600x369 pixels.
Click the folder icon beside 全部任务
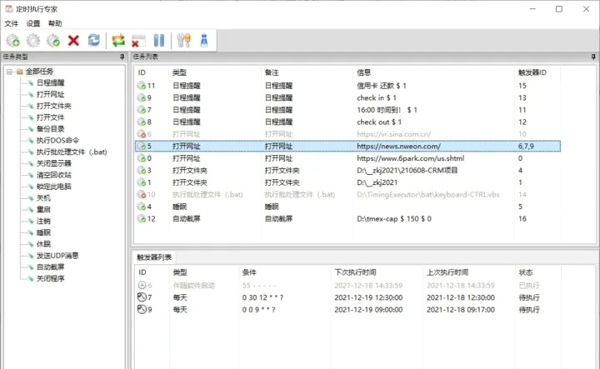[20, 72]
